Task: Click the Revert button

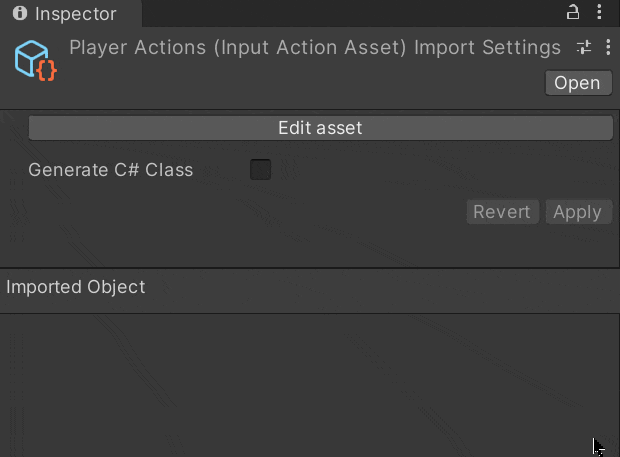Action: [x=502, y=212]
